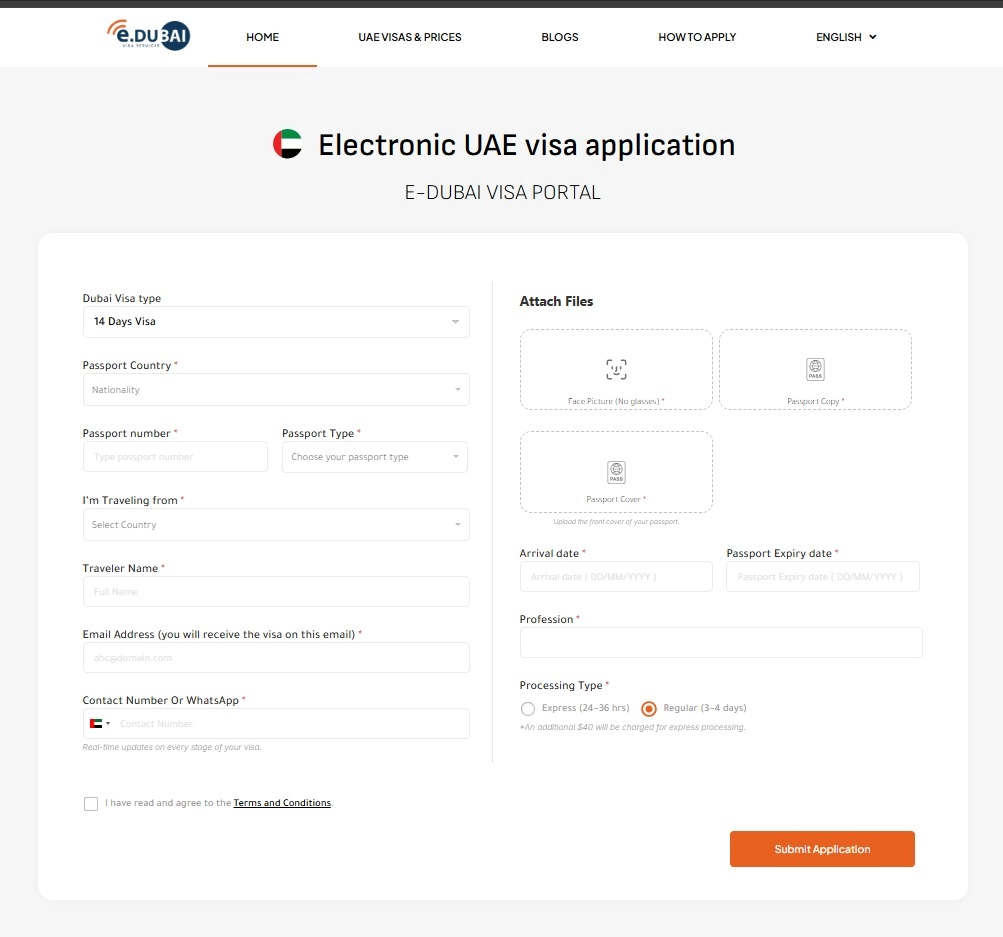
Task: Open the phone country code flag selector
Action: [100, 723]
